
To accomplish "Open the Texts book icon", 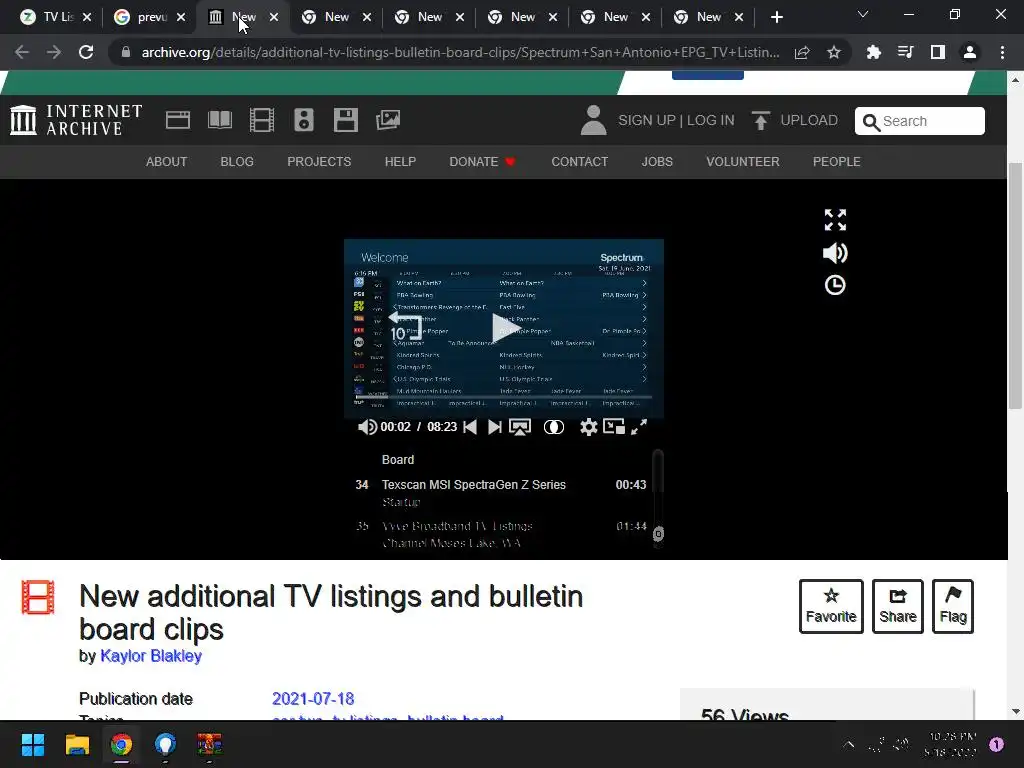I will (x=220, y=120).
